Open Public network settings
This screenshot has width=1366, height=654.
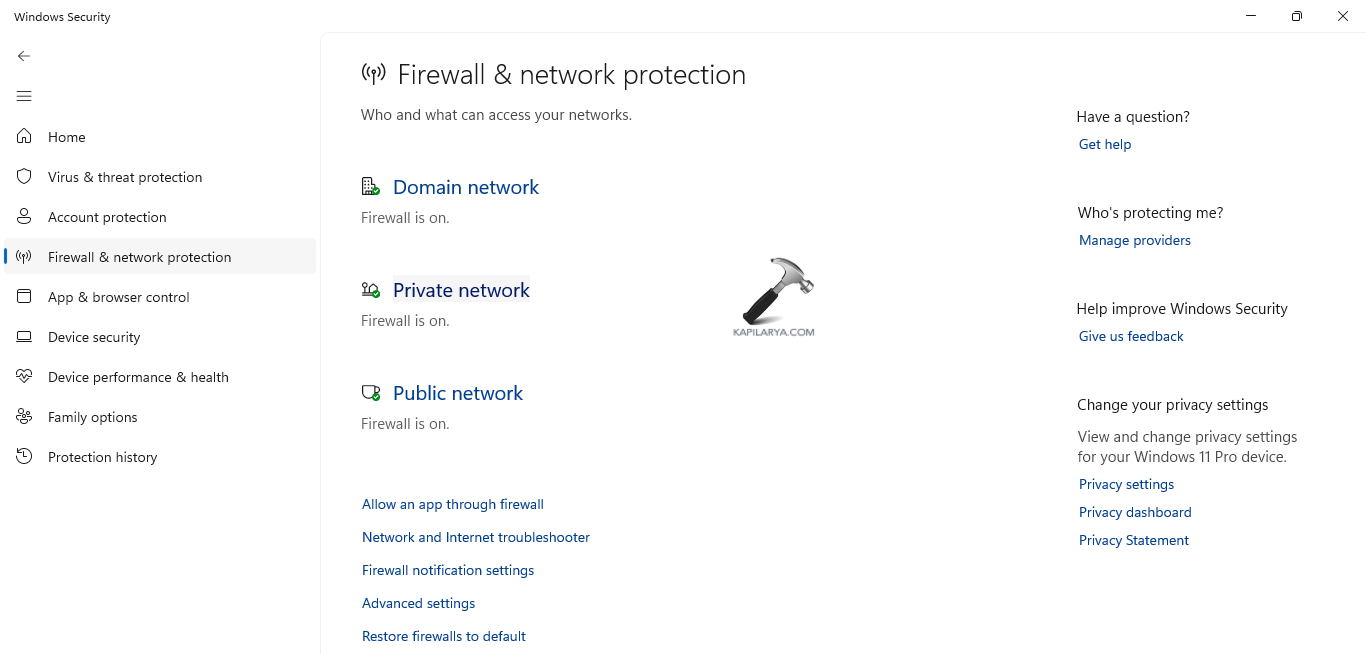457,393
